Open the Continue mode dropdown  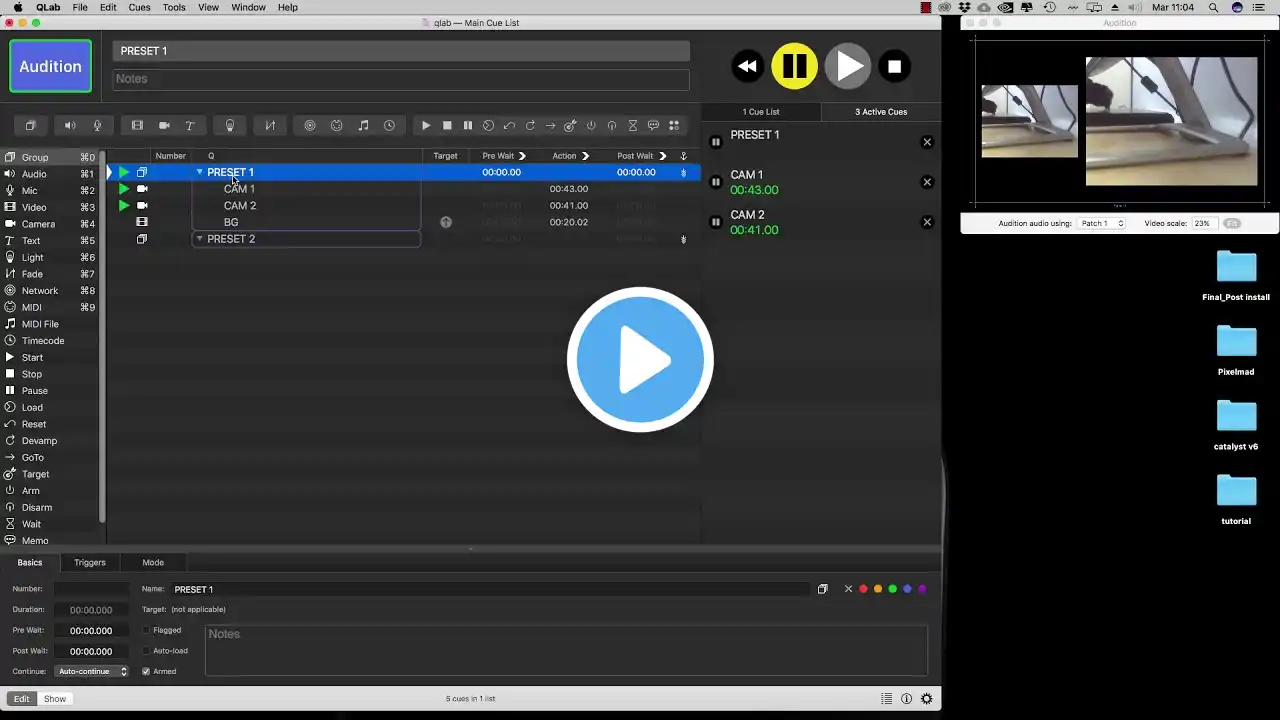pos(93,671)
